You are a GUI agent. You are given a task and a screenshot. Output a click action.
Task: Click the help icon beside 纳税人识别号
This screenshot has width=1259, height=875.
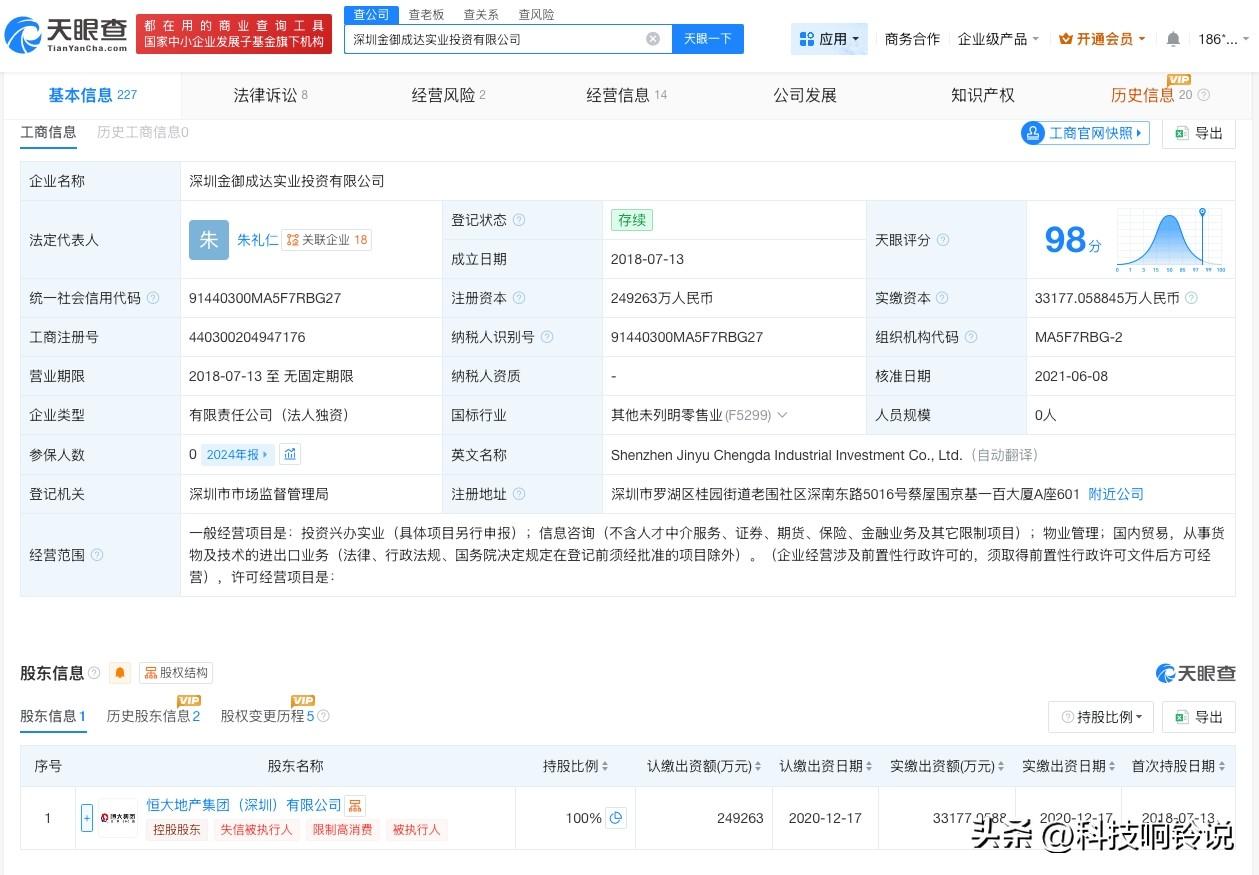click(547, 337)
